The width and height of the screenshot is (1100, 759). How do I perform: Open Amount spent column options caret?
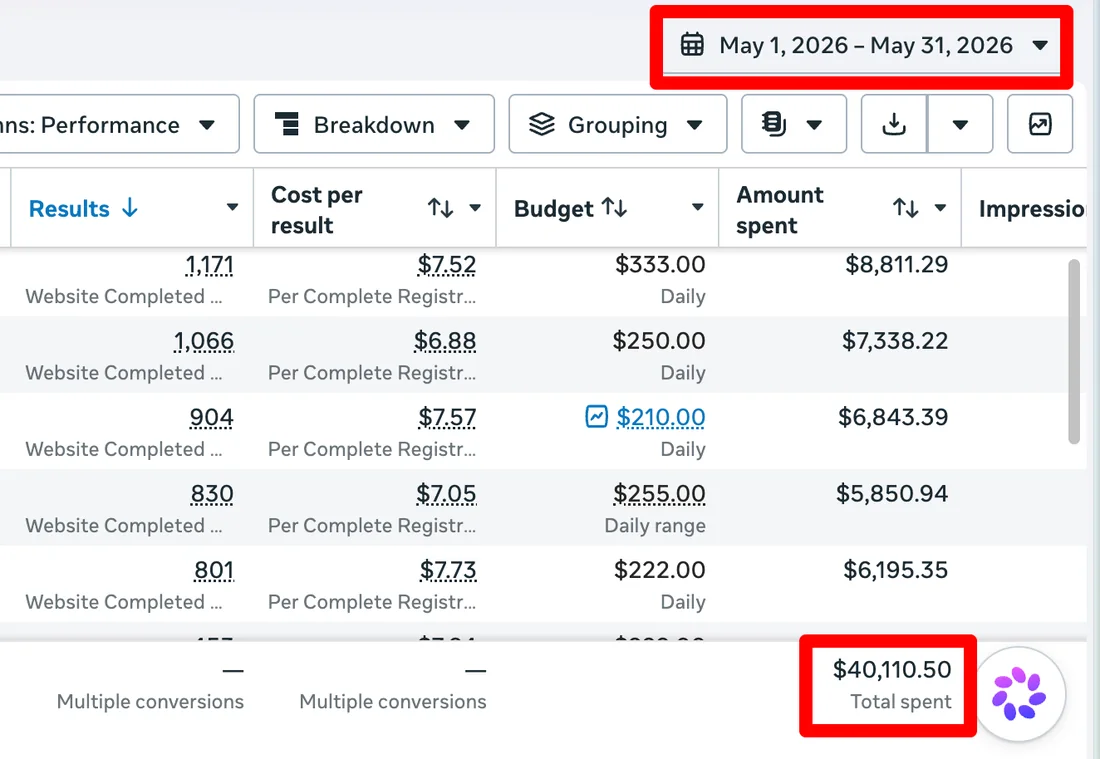click(941, 208)
